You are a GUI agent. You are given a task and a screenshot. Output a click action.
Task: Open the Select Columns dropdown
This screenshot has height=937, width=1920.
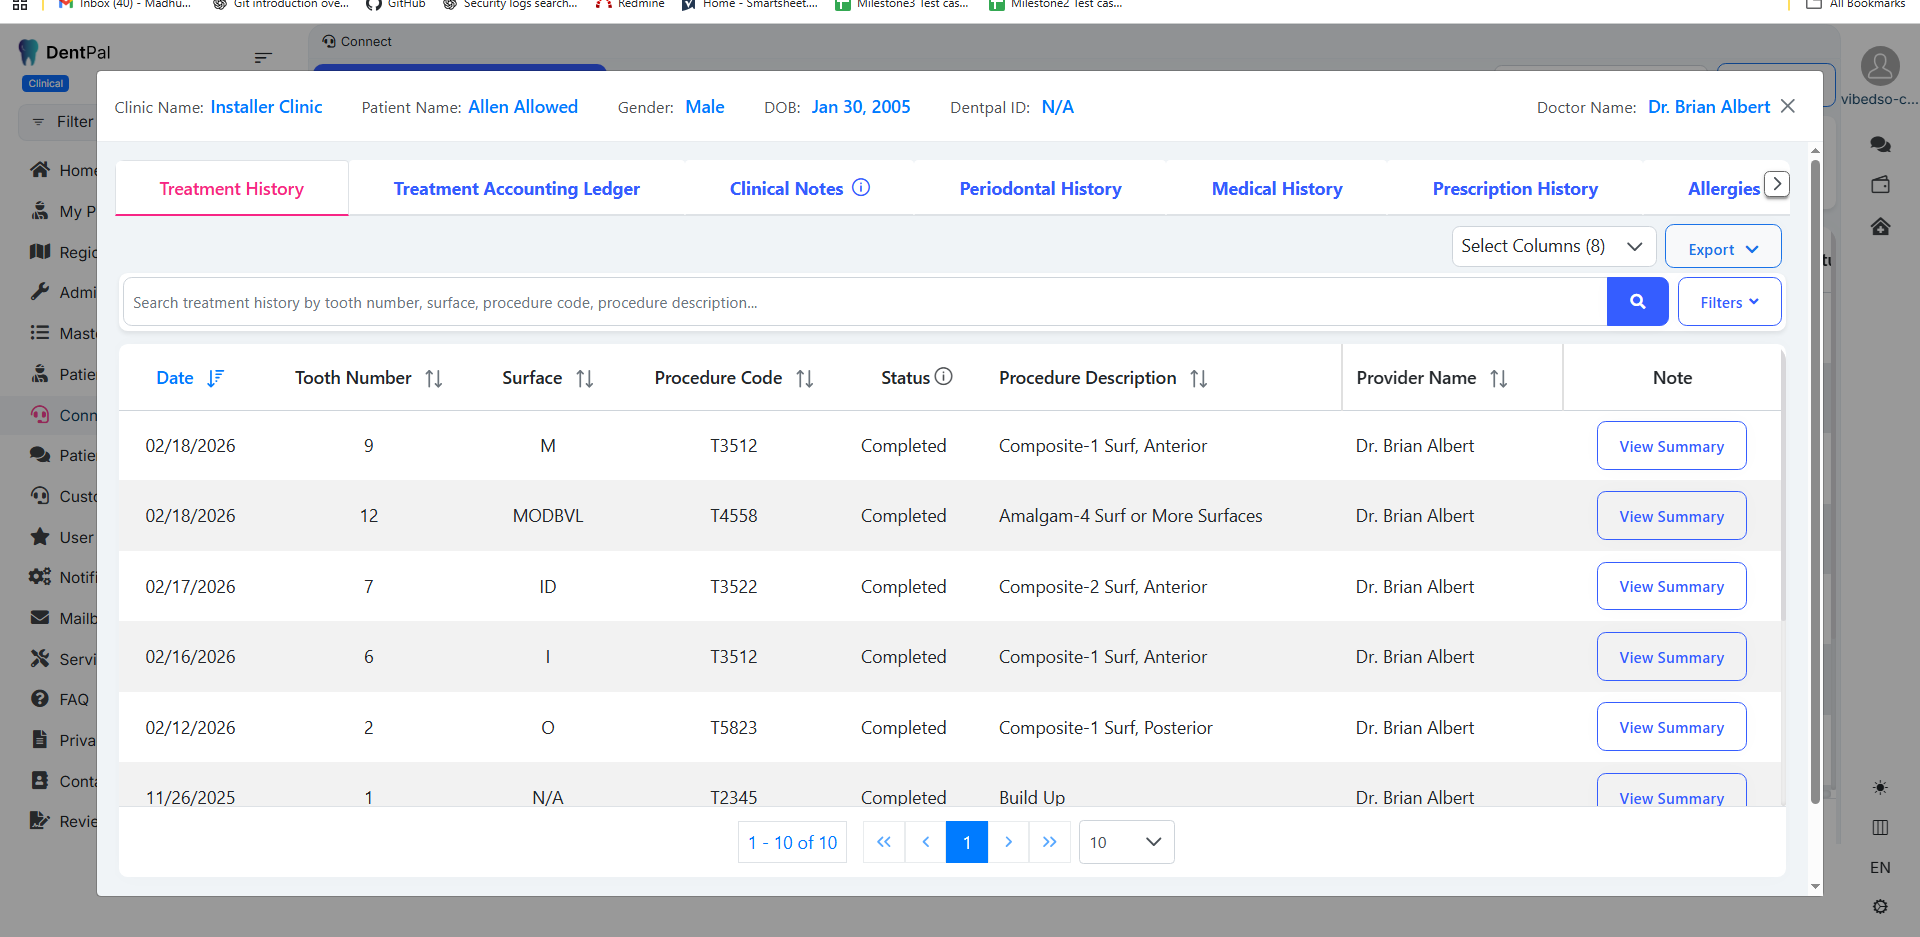click(1552, 246)
